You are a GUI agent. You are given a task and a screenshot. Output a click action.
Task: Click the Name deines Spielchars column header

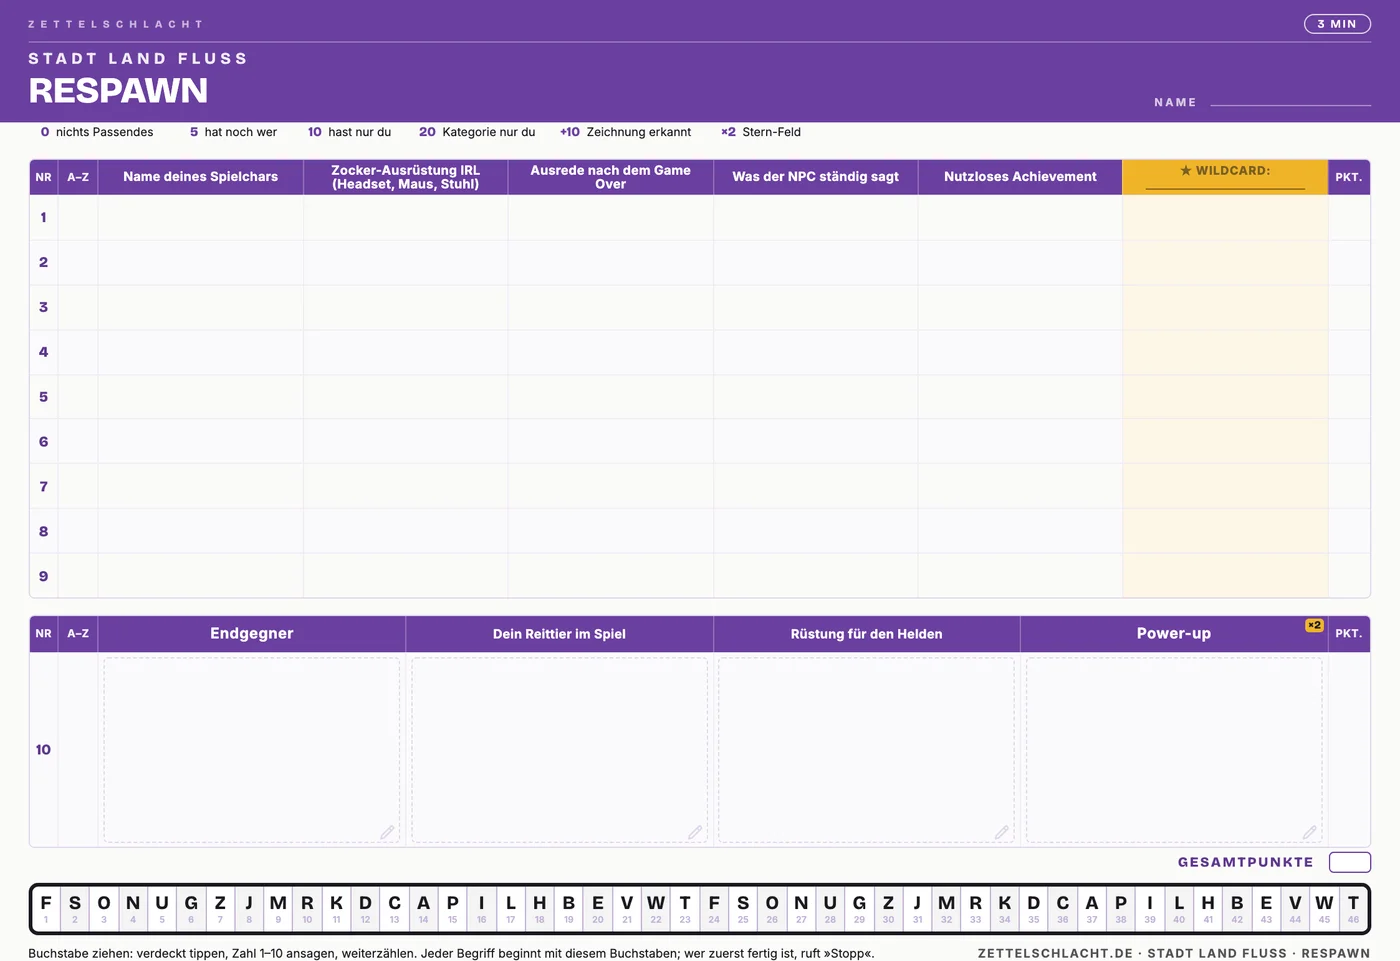(201, 177)
